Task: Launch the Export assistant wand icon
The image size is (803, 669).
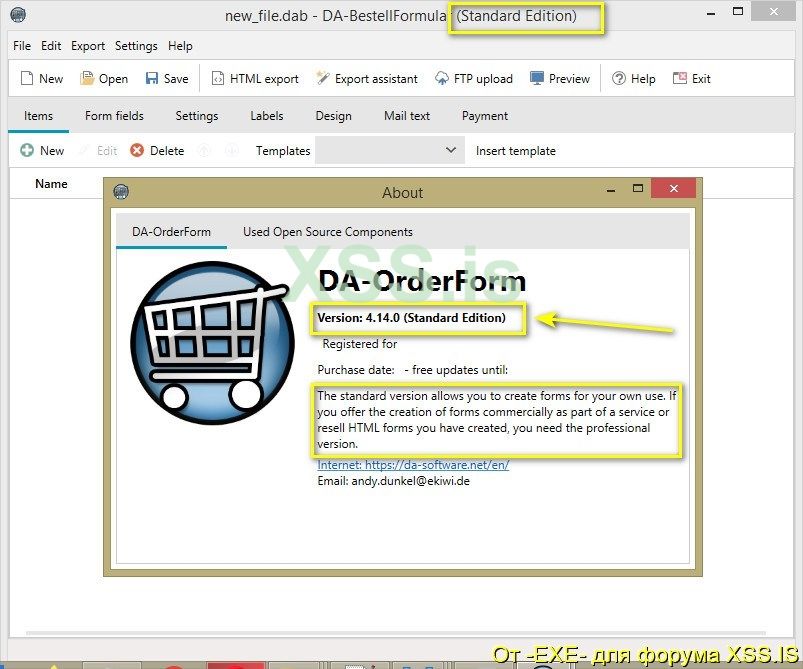Action: [323, 78]
